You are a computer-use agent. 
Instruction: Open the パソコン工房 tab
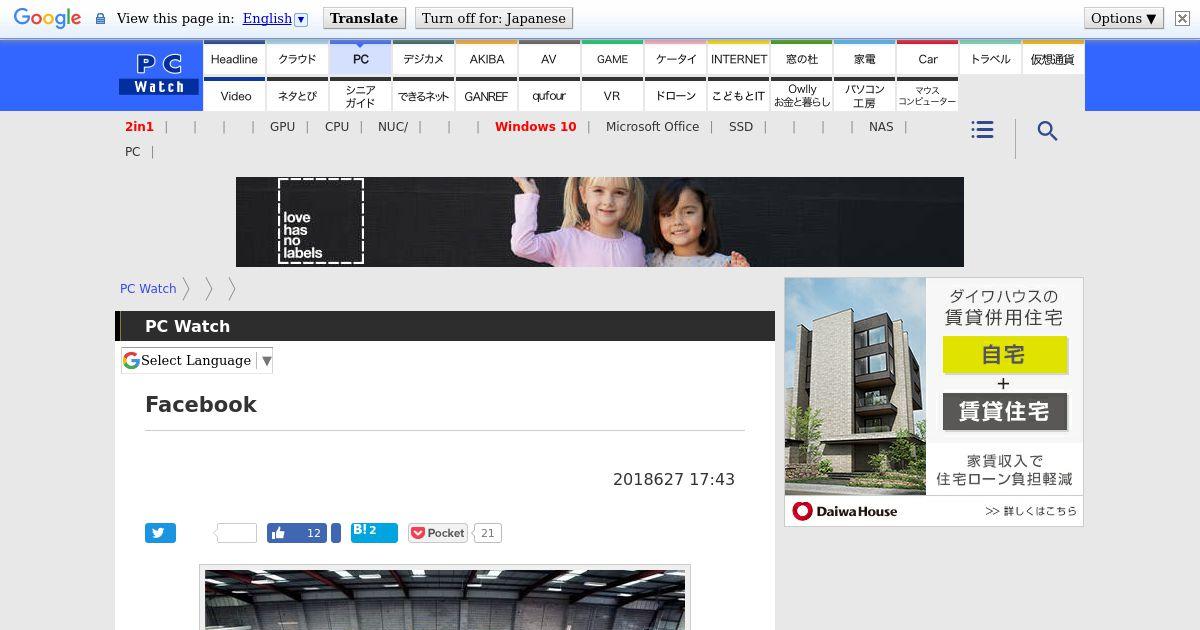click(864, 95)
